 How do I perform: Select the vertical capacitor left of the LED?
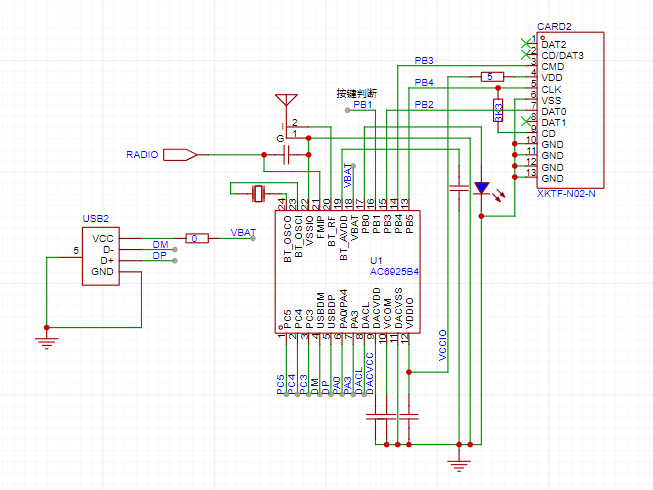(459, 188)
